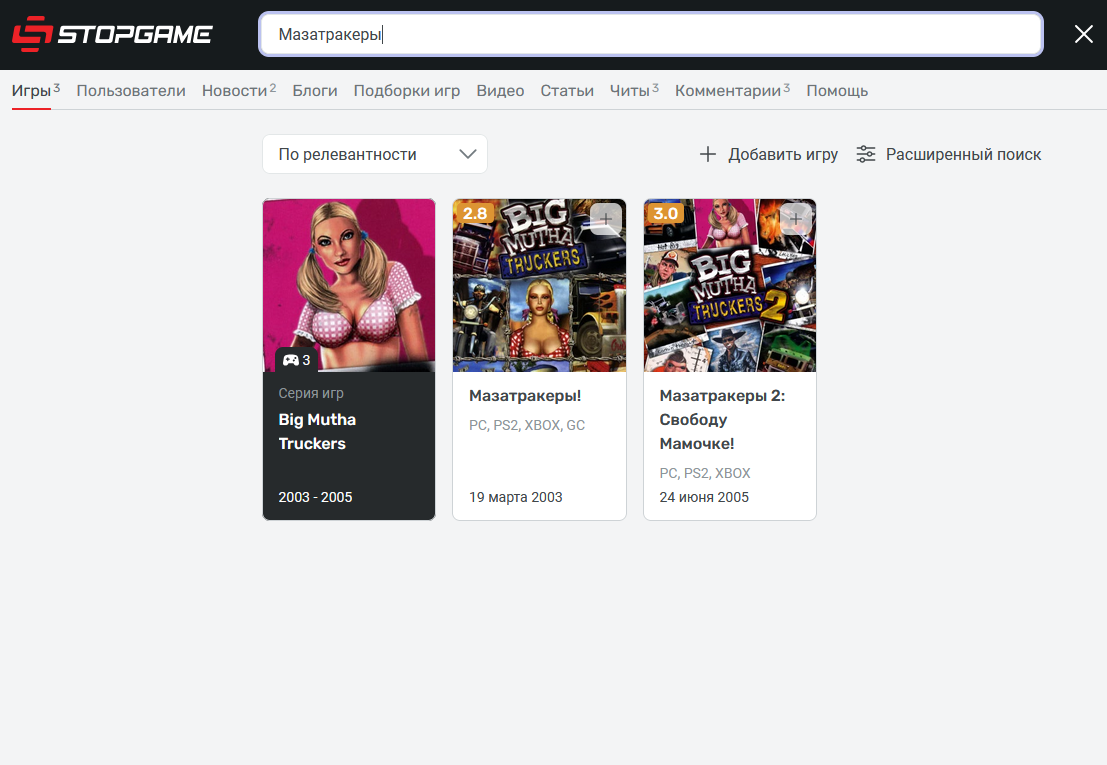View the Комментарии tab
Viewport: 1107px width, 765px height.
(728, 91)
